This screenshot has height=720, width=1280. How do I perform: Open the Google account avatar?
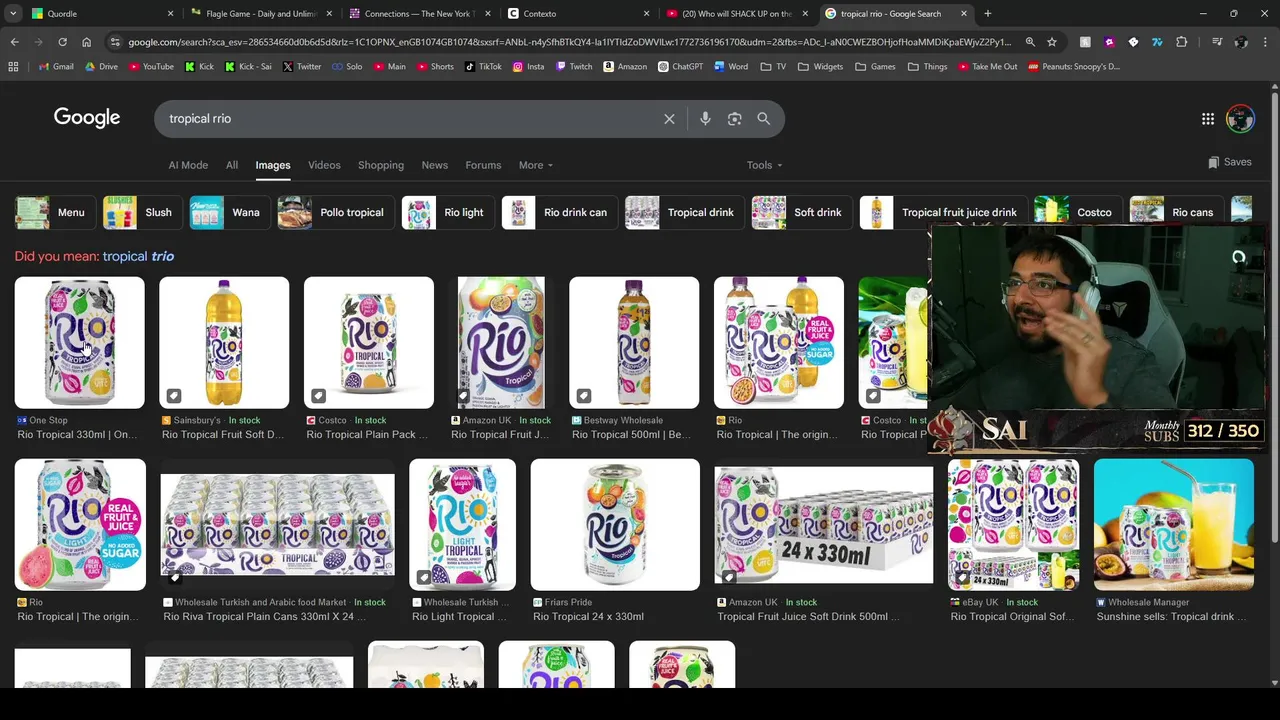point(1240,119)
